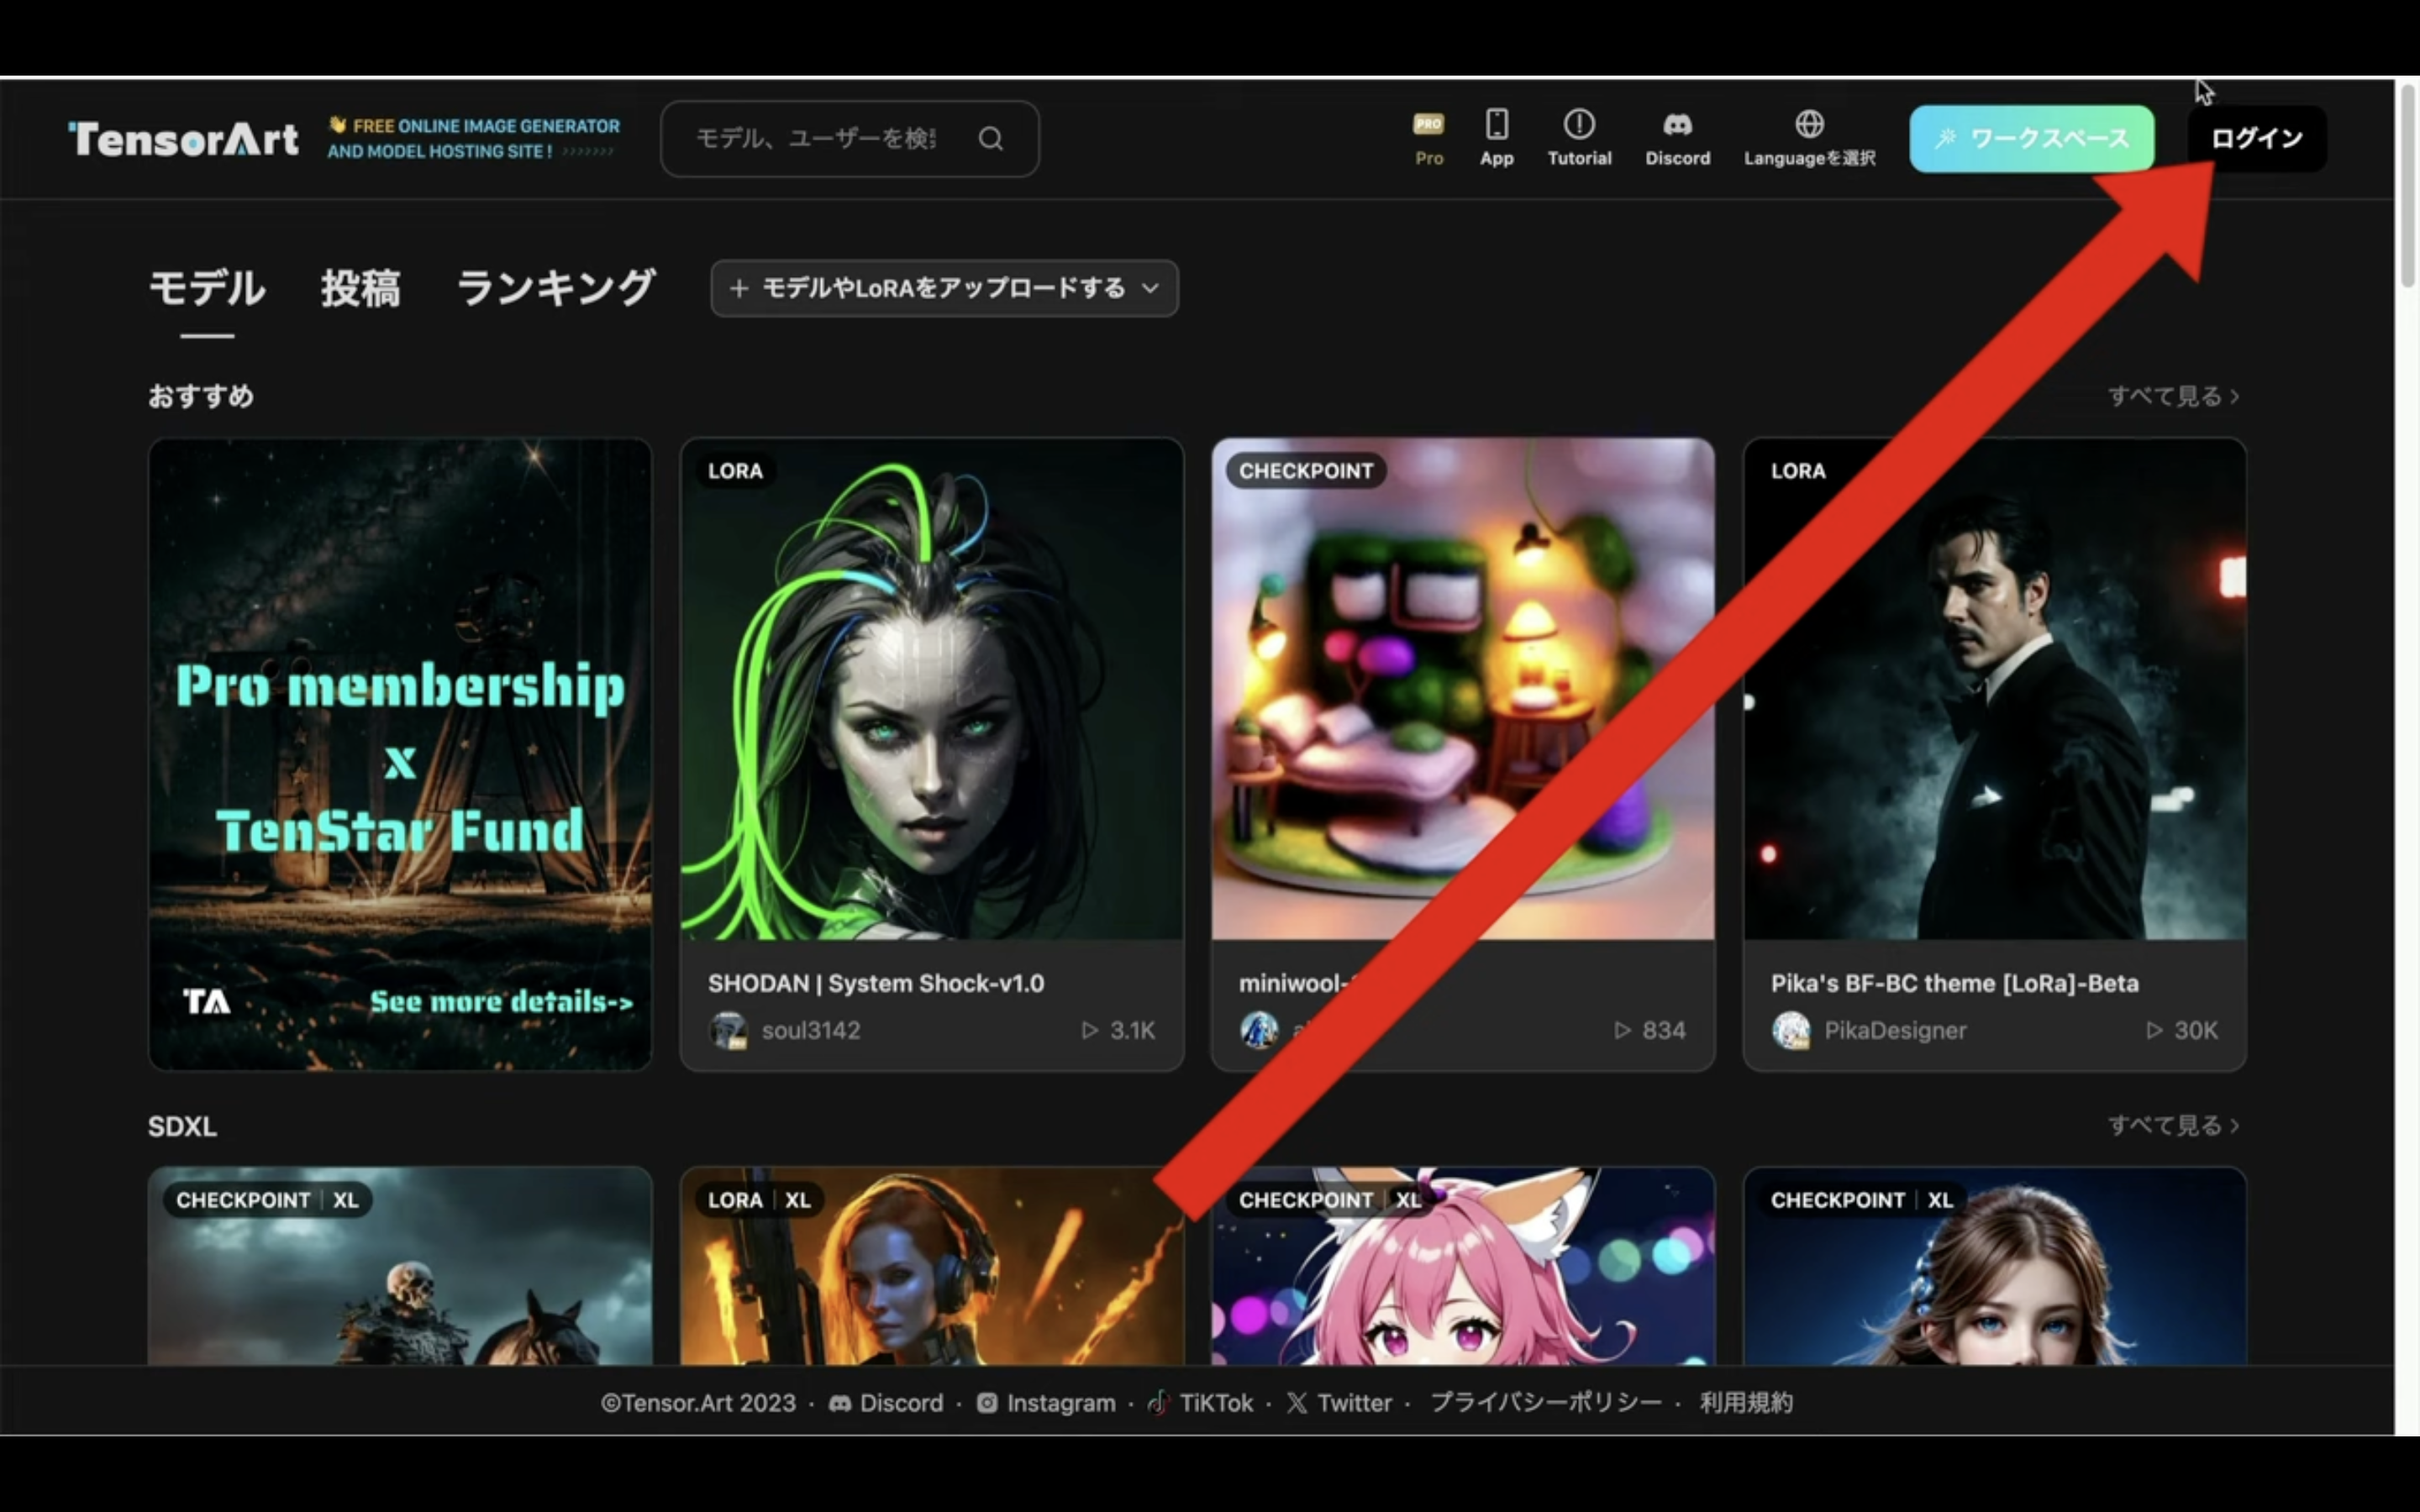Click the footer Instagram icon
Viewport: 2420px width, 1512px height.
tap(987, 1403)
